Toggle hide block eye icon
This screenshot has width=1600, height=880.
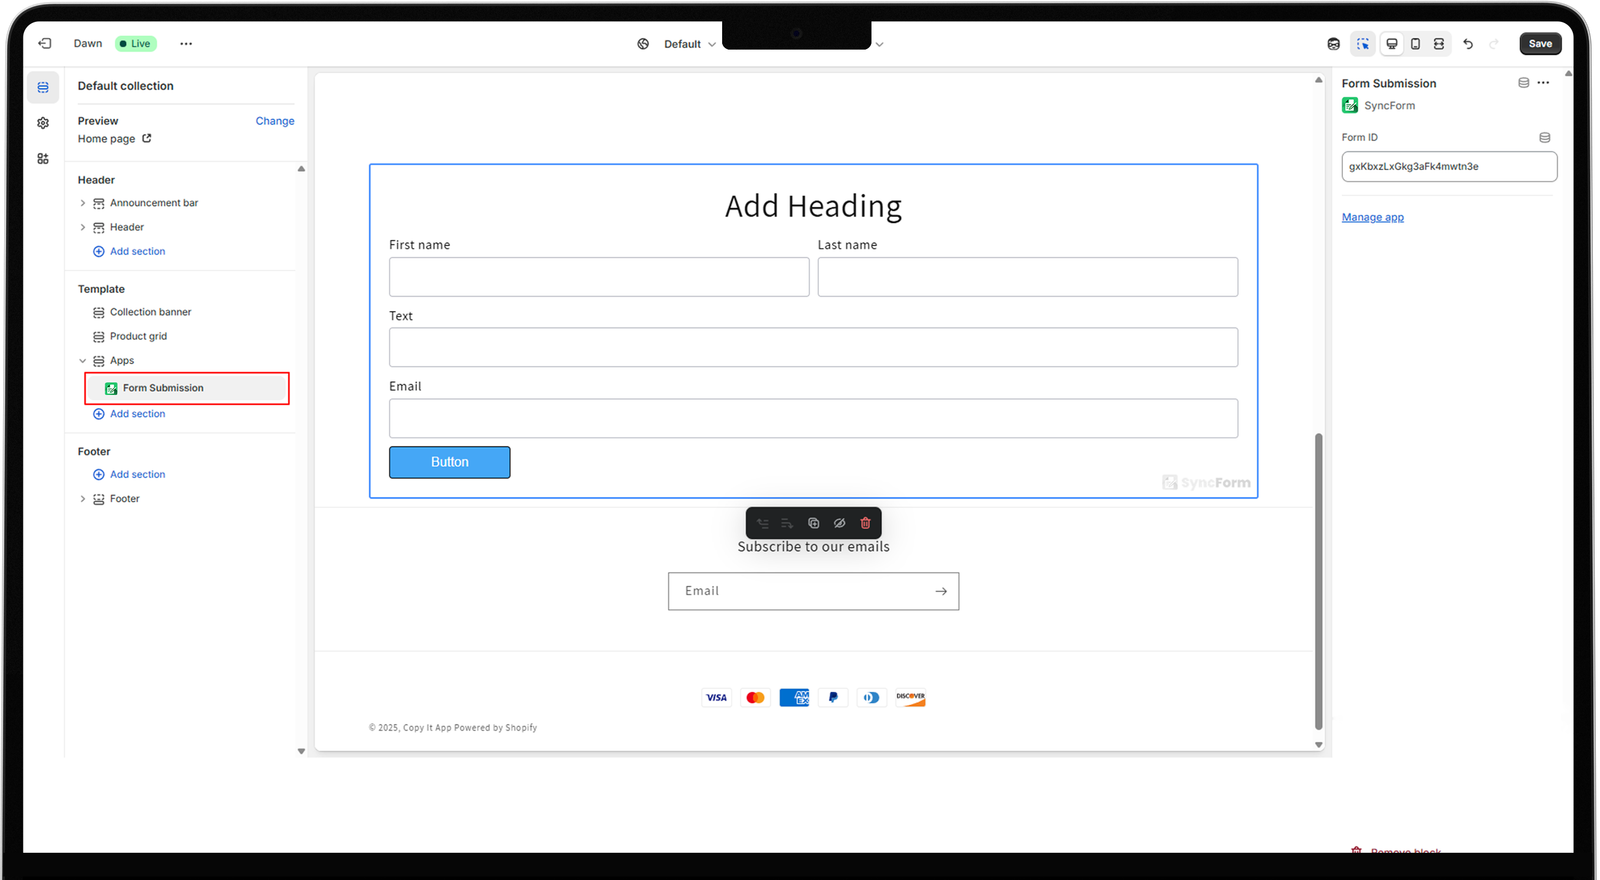coord(839,523)
